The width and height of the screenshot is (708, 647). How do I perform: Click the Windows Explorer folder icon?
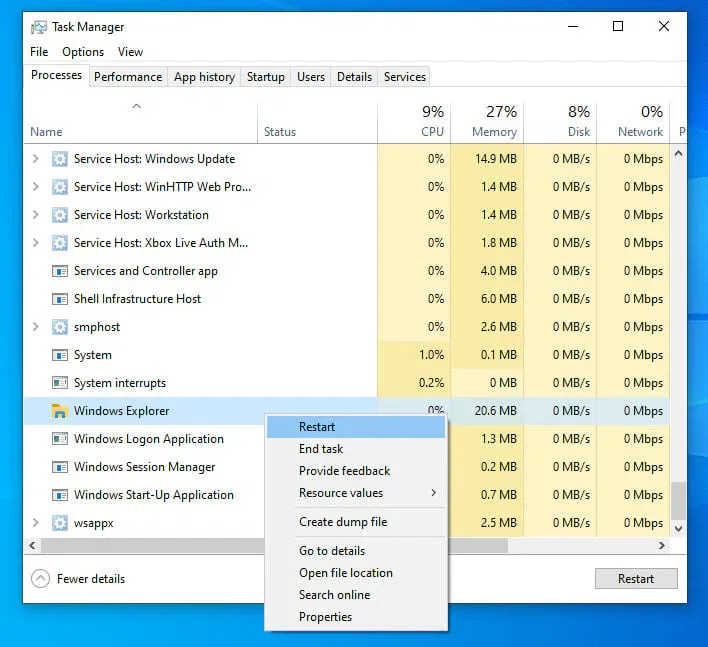pos(59,411)
